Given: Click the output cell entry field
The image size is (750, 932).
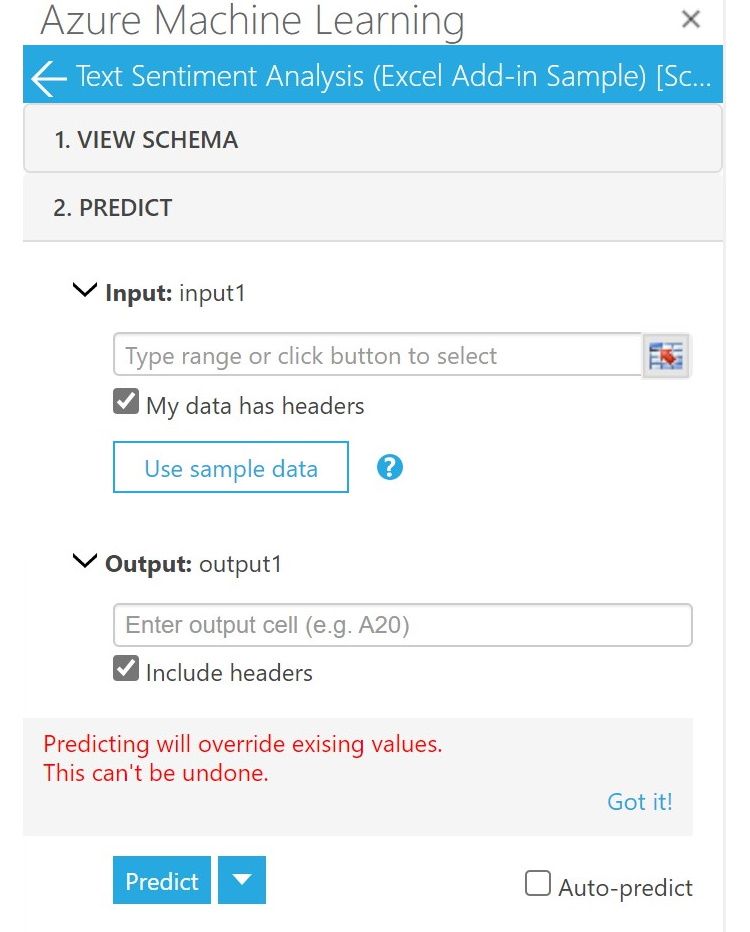Looking at the screenshot, I should 400,624.
